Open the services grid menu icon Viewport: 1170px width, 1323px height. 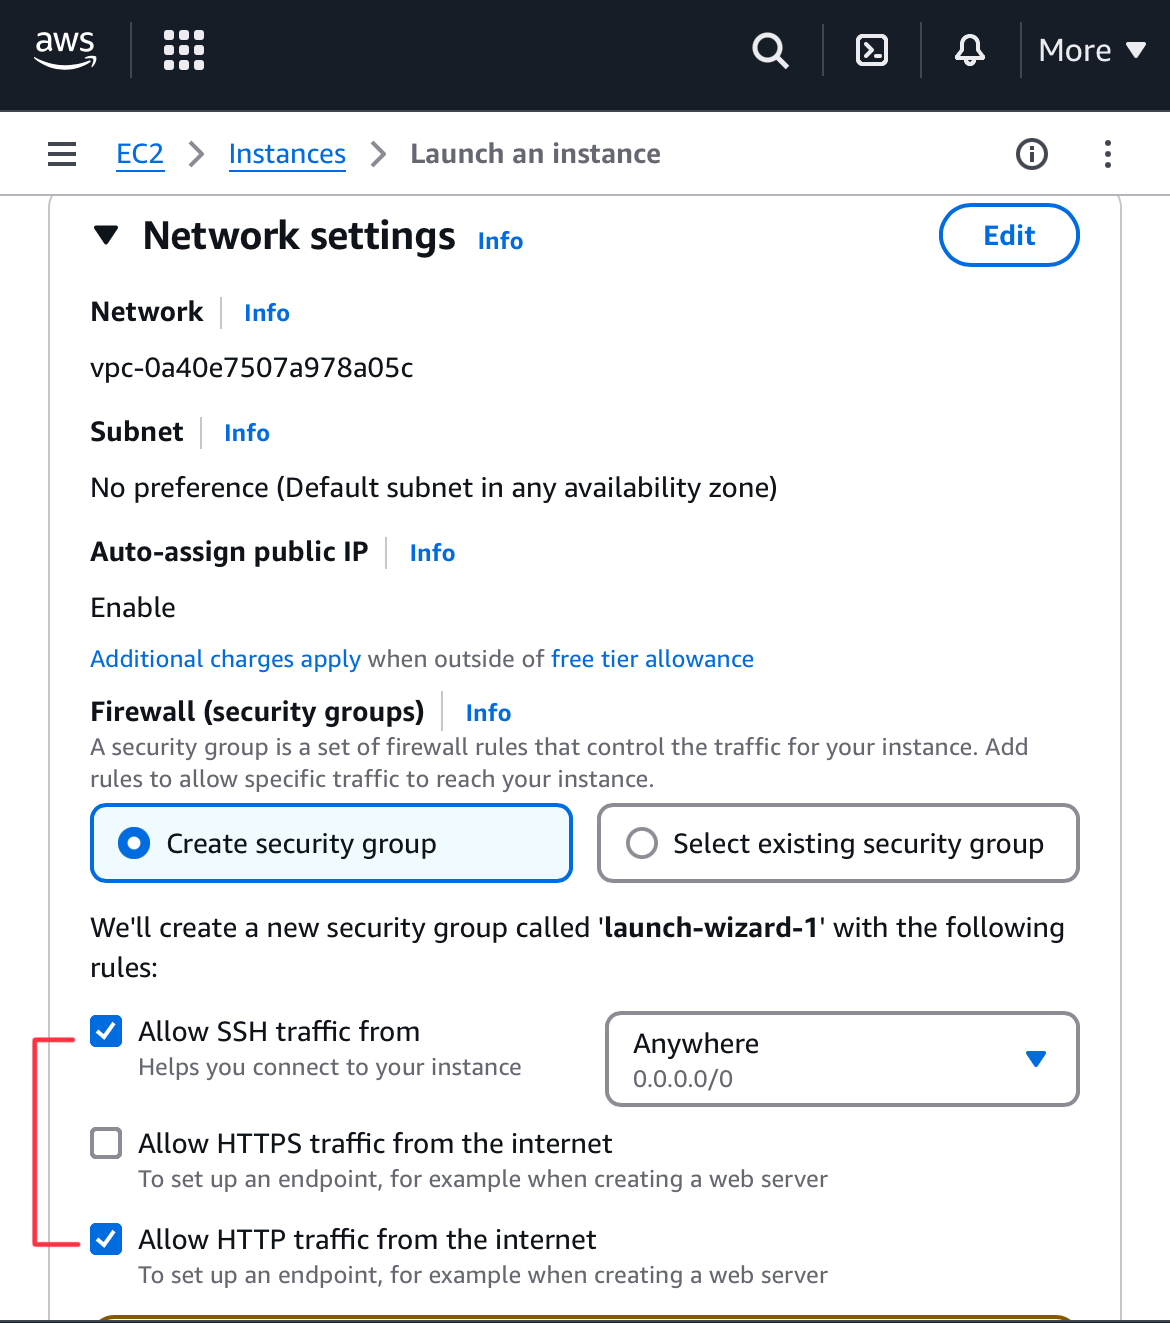pyautogui.click(x=184, y=50)
